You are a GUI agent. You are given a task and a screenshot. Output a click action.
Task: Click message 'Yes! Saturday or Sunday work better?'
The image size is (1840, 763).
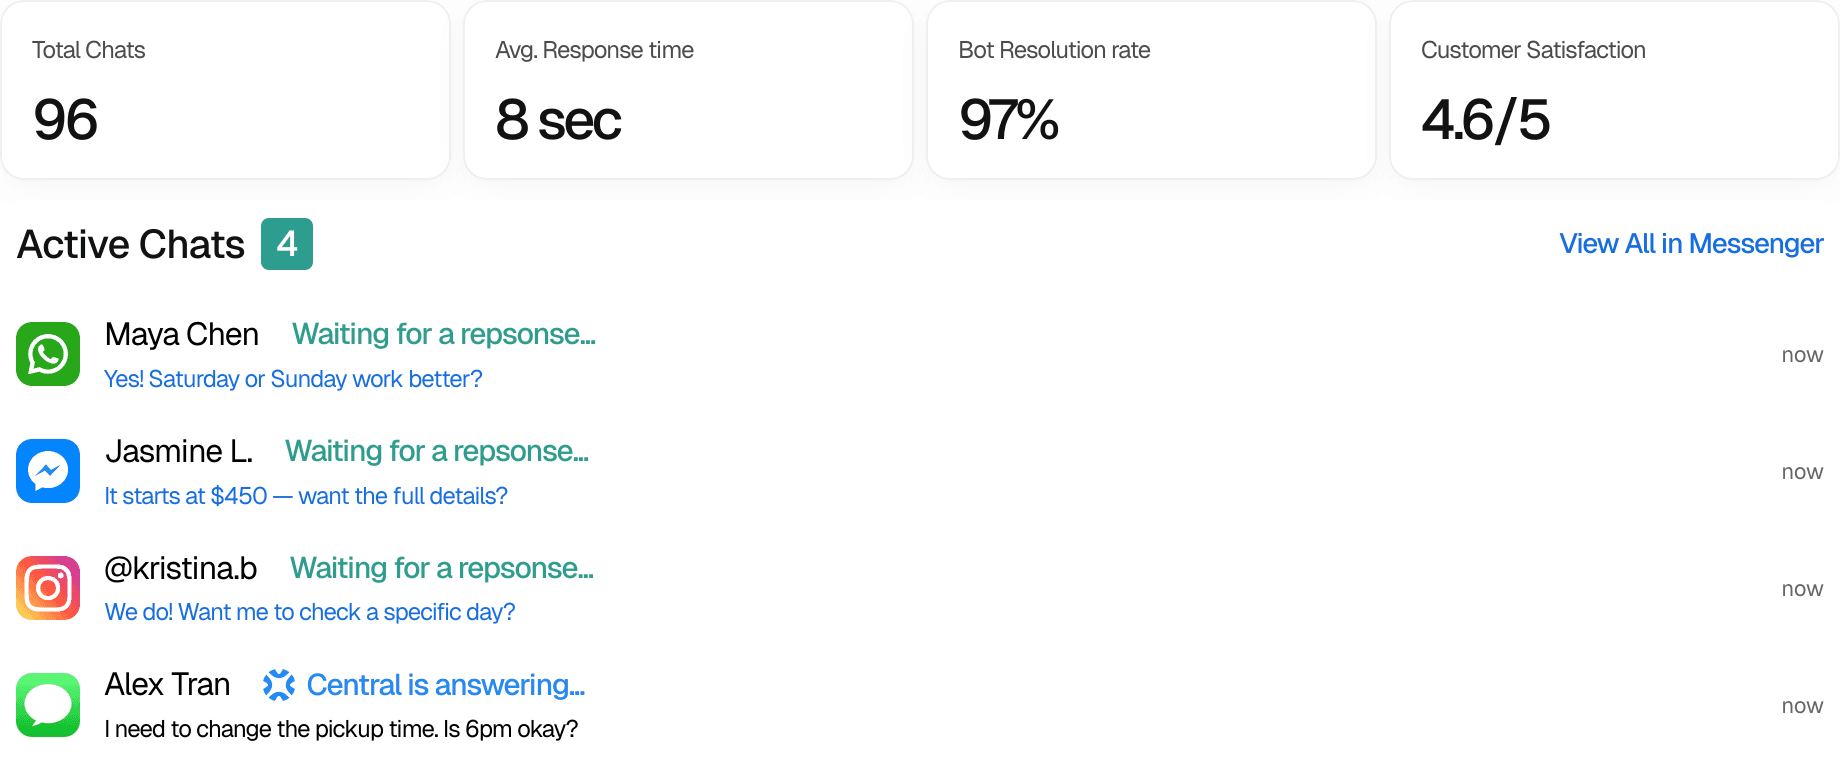(x=293, y=380)
